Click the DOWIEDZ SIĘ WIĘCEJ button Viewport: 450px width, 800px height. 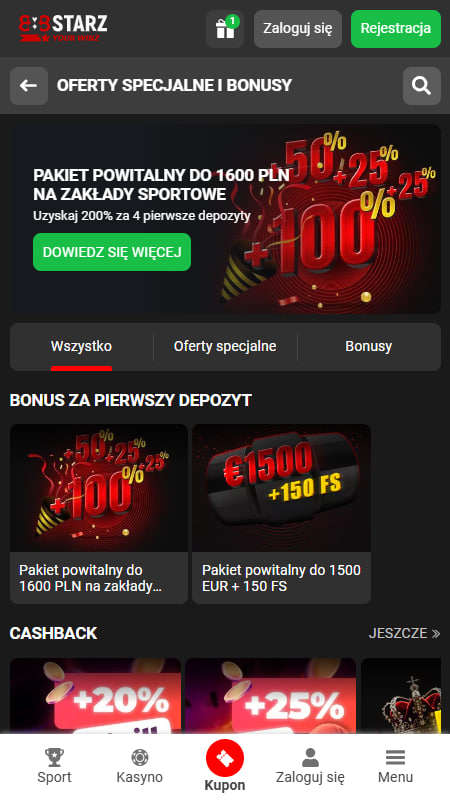click(112, 252)
